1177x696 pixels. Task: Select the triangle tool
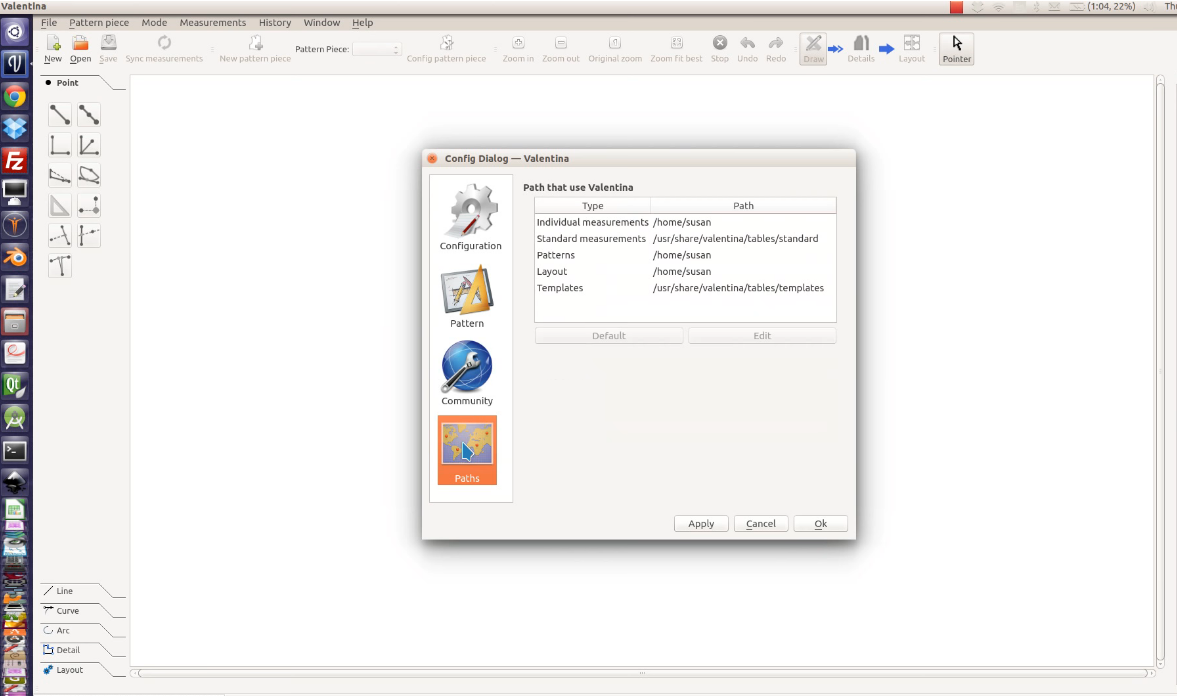[60, 206]
